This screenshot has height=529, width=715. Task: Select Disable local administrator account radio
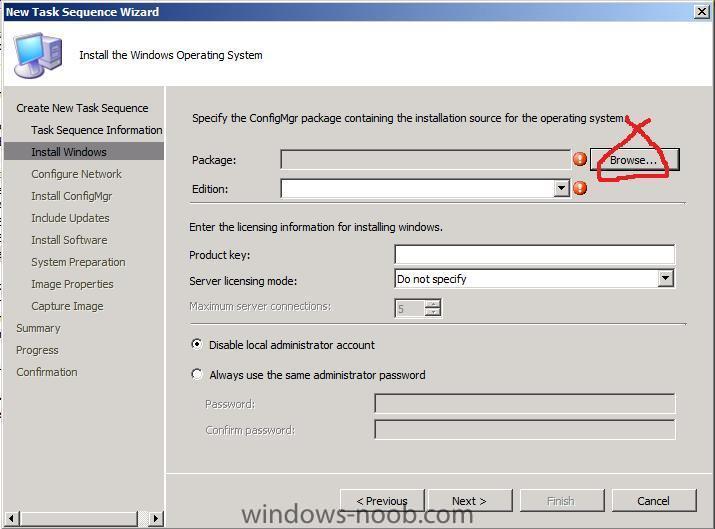coord(197,345)
